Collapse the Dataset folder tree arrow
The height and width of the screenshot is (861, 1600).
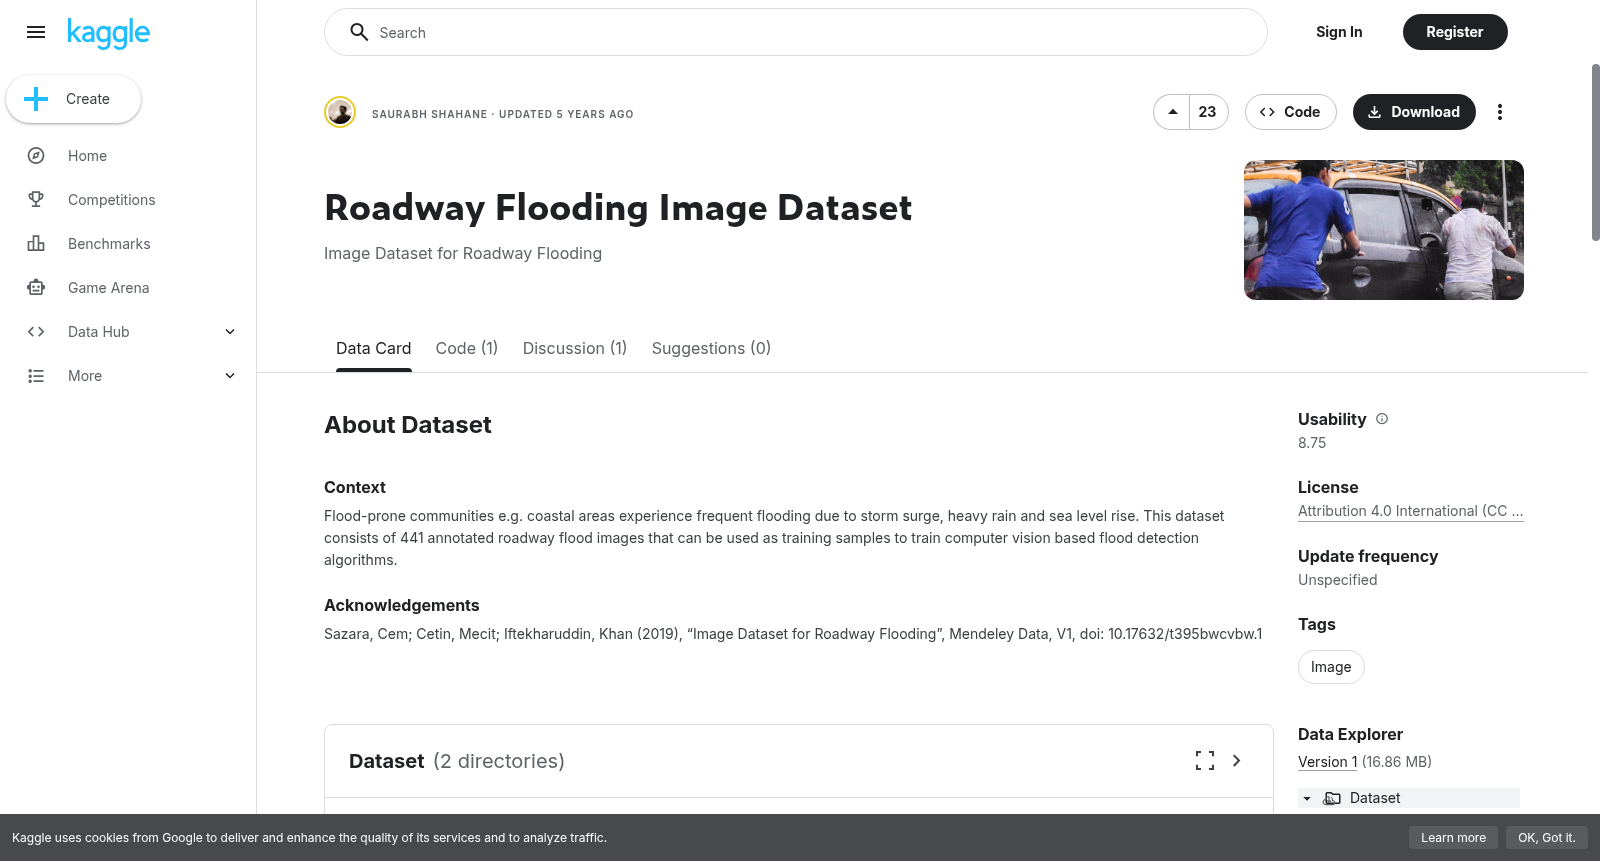click(x=1307, y=798)
